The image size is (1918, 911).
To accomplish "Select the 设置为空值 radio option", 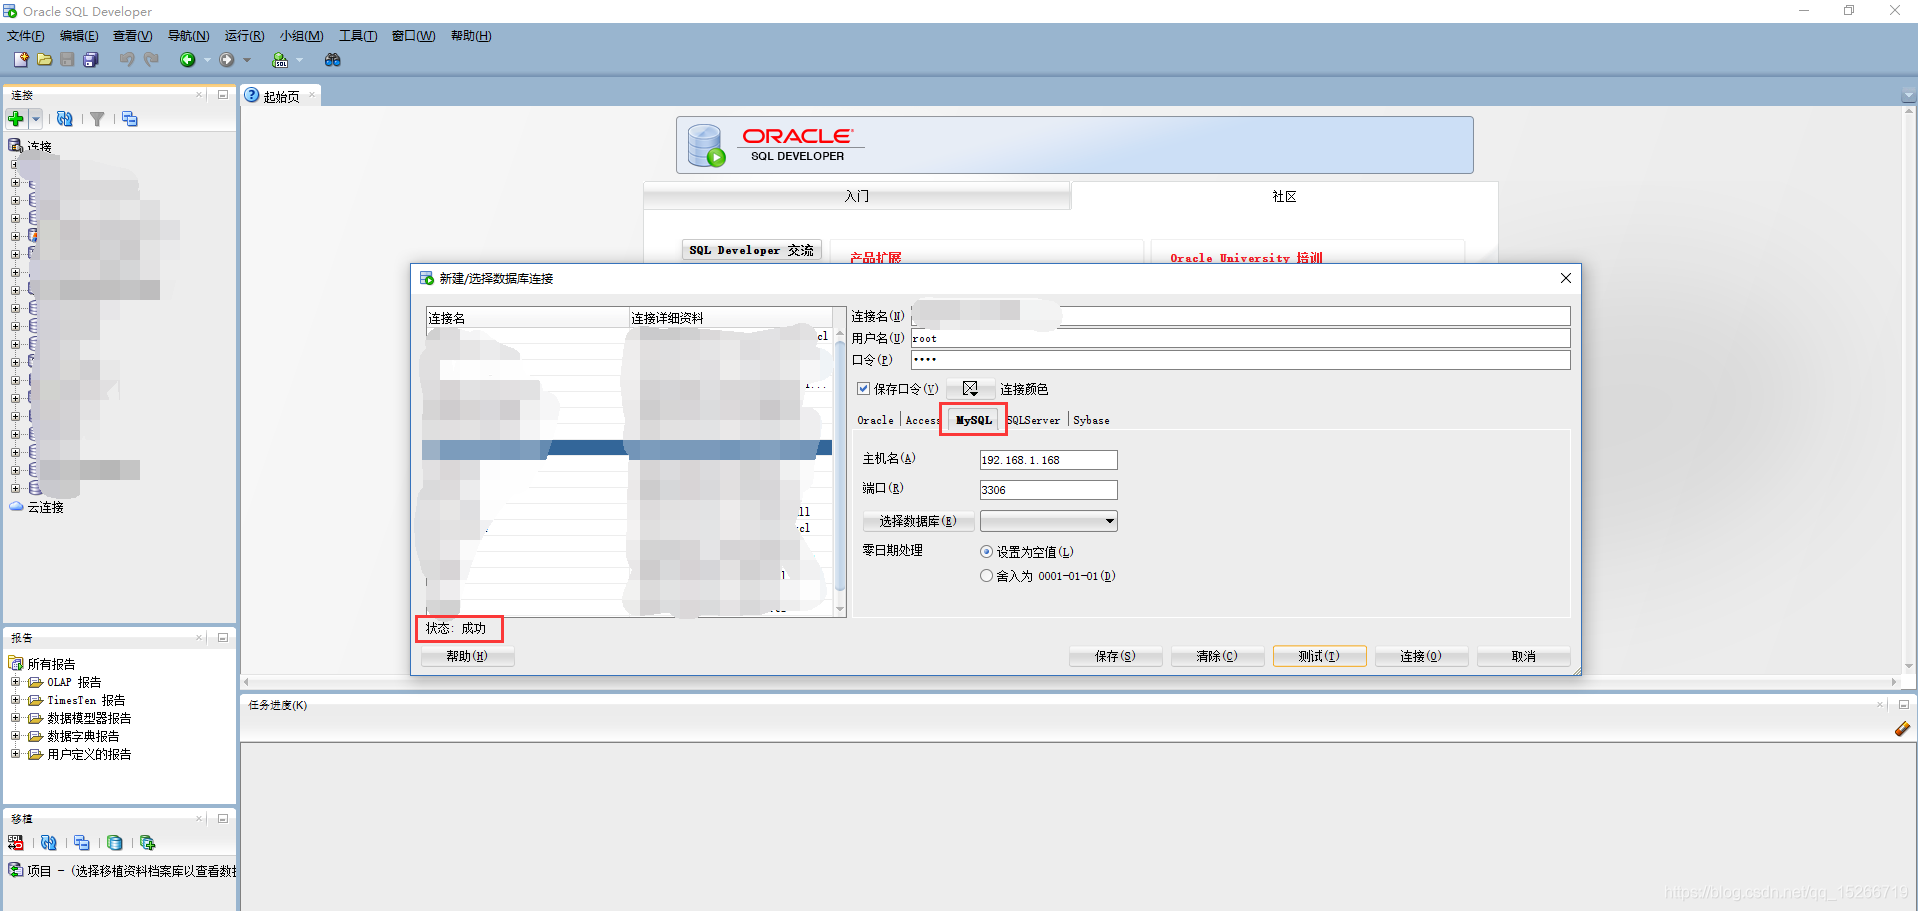I will [986, 551].
